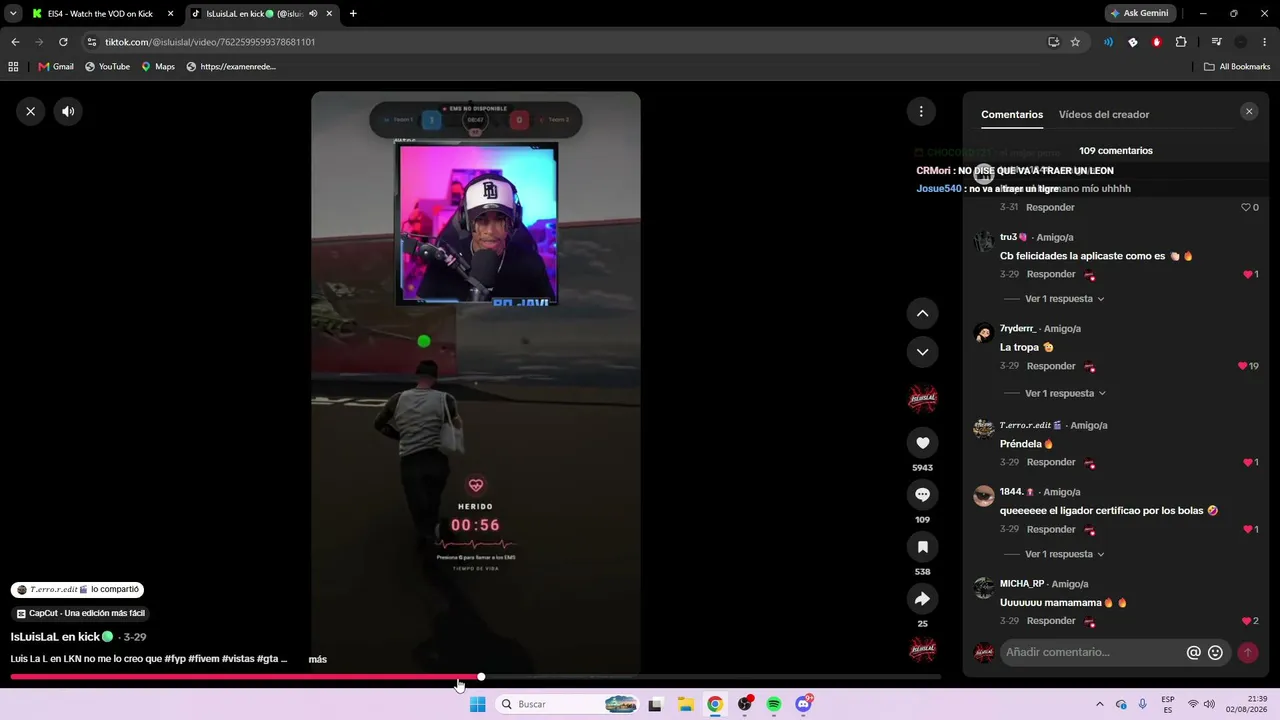Viewport: 1280px width, 720px height.
Task: Switch to Videos del creador tab
Action: point(1104,115)
